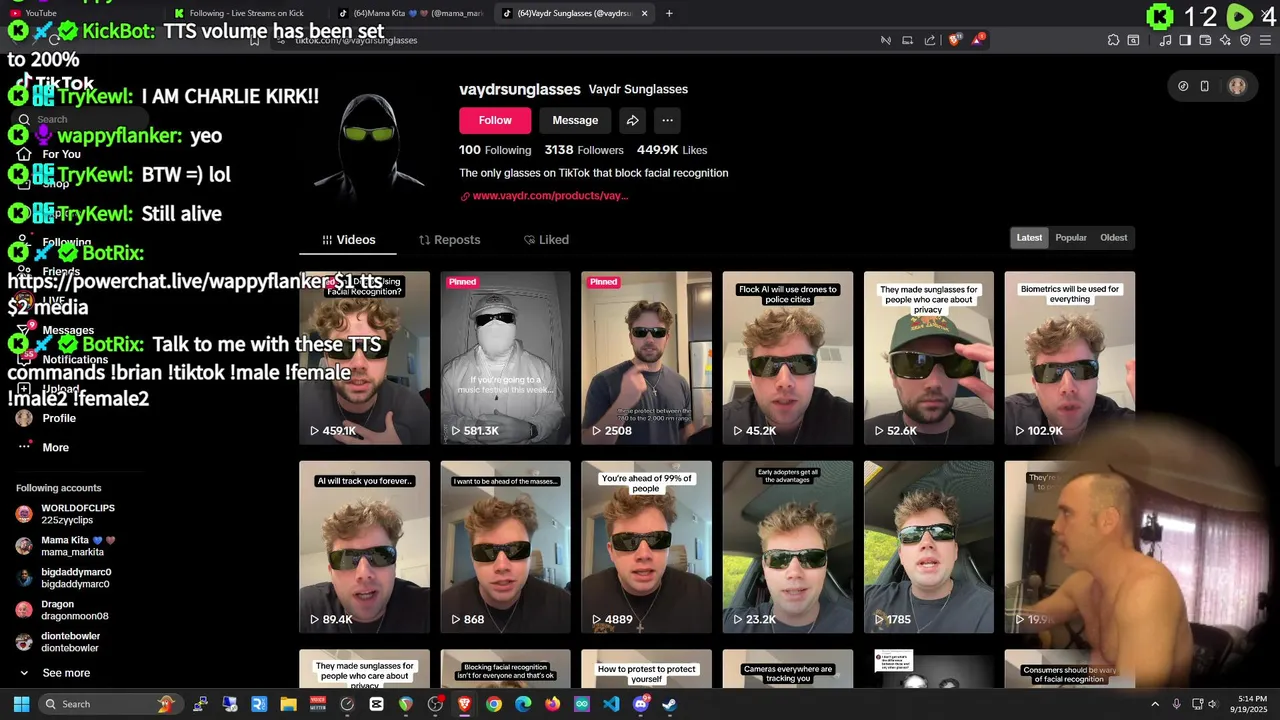
Task: Open the Brave VPN shield icon
Action: click(1245, 40)
